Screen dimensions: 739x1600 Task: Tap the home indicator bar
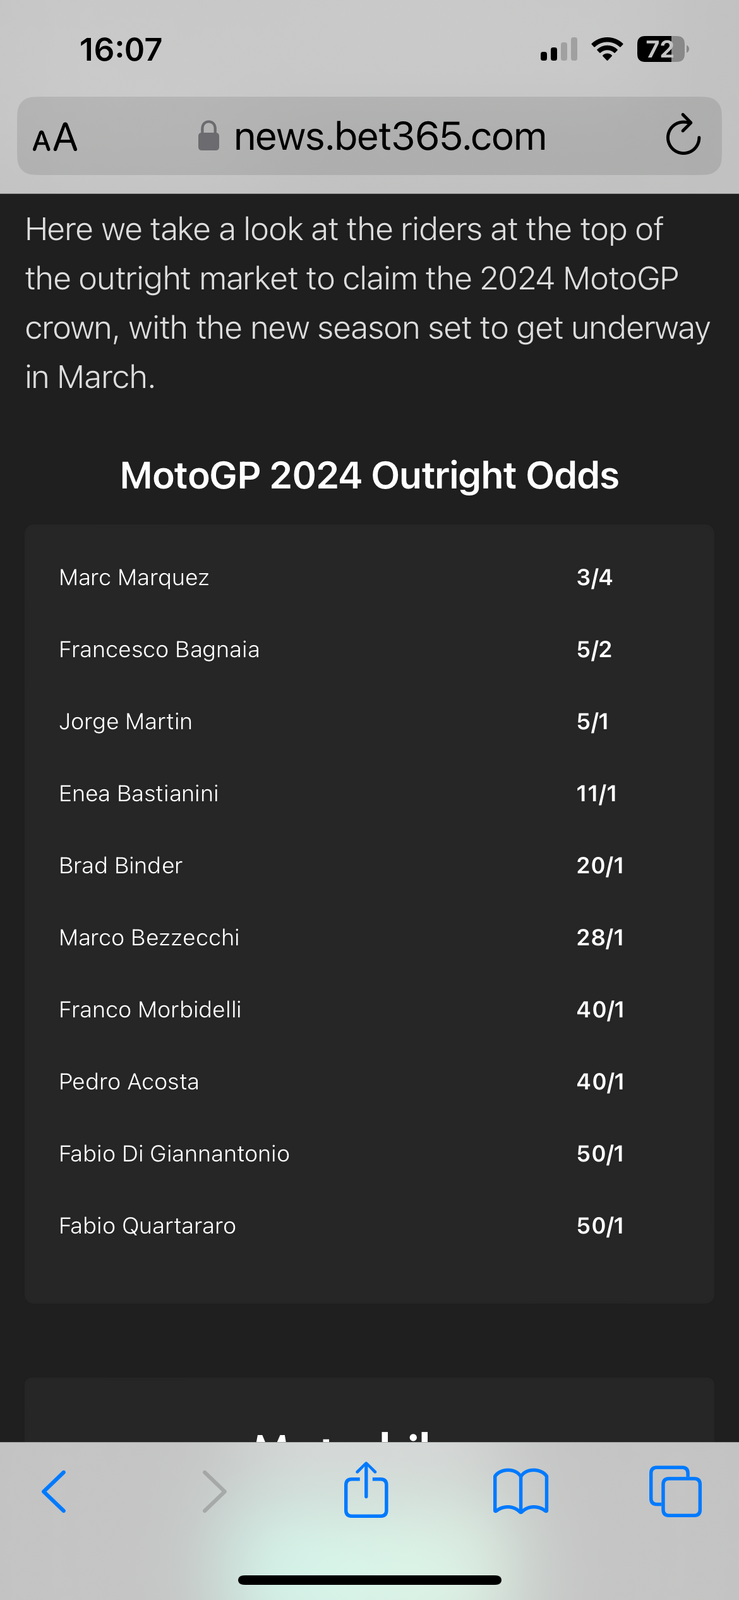pos(369,1580)
